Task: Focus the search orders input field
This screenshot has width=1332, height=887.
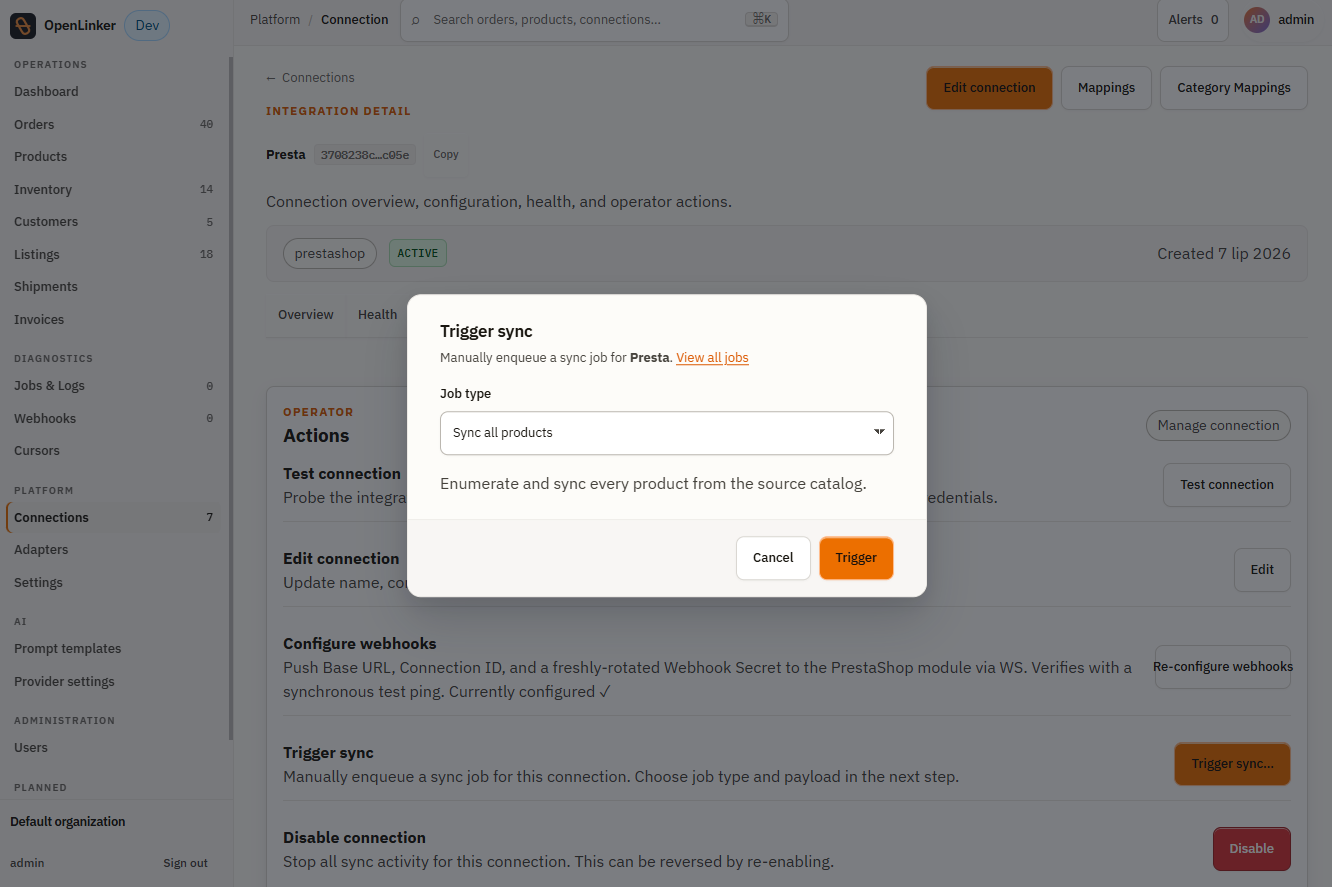Action: point(594,20)
